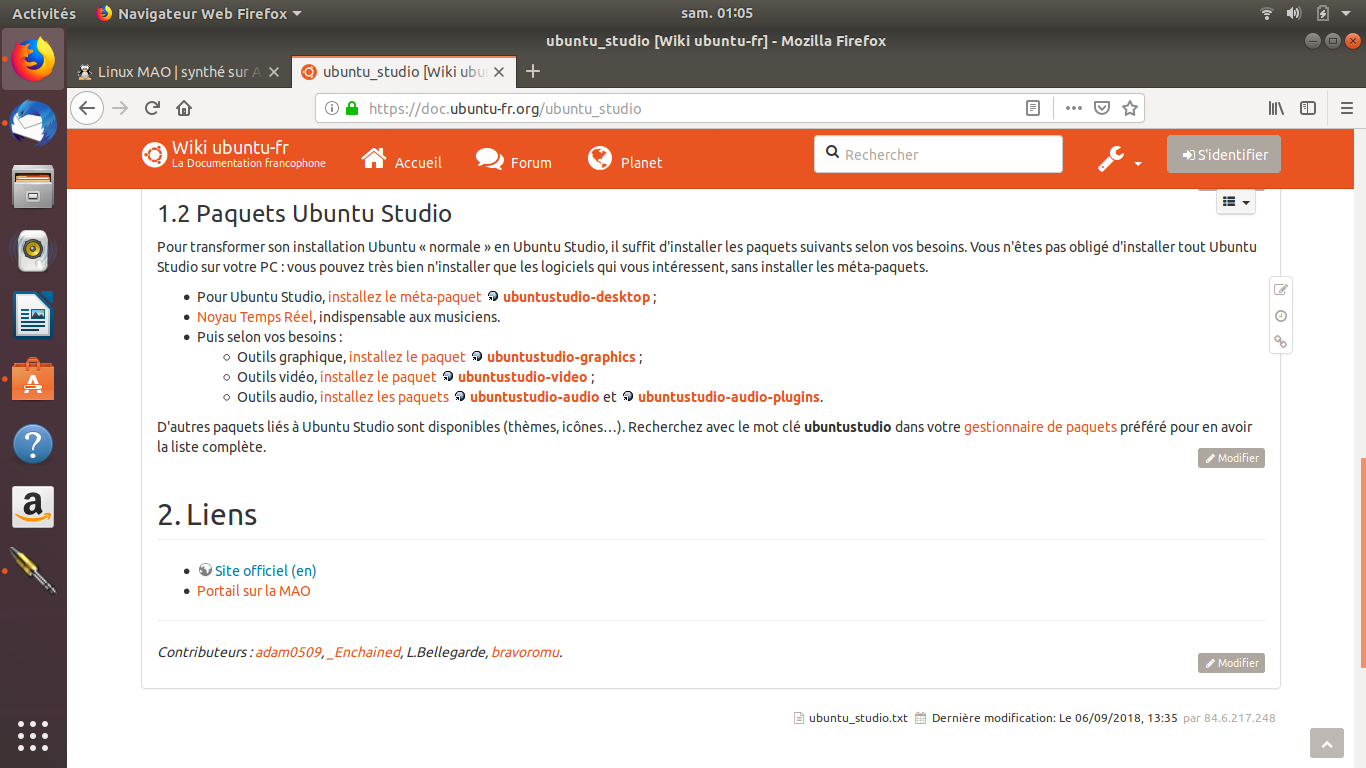The height and width of the screenshot is (768, 1366).
Task: Go back to the previous page
Action: pos(87,108)
